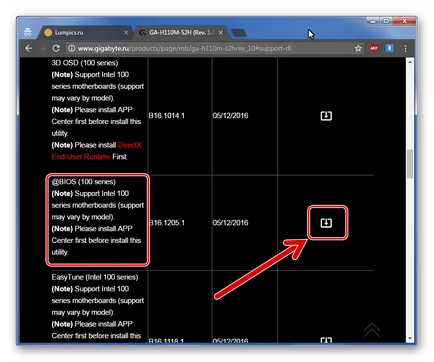434x362 pixels.
Task: Go forward in browser history
Action: point(42,48)
